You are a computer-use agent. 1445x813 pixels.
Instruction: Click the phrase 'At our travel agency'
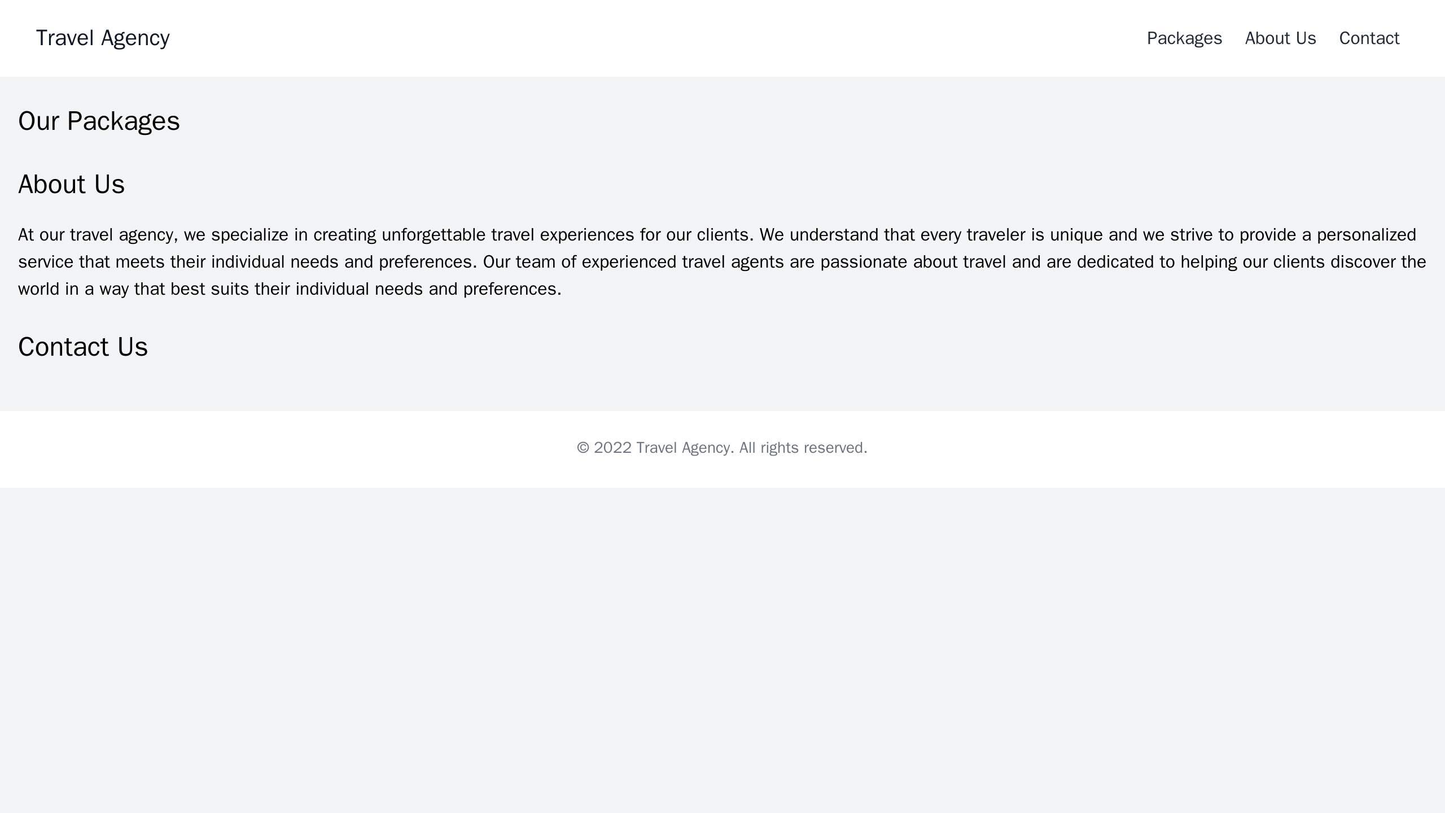point(96,235)
